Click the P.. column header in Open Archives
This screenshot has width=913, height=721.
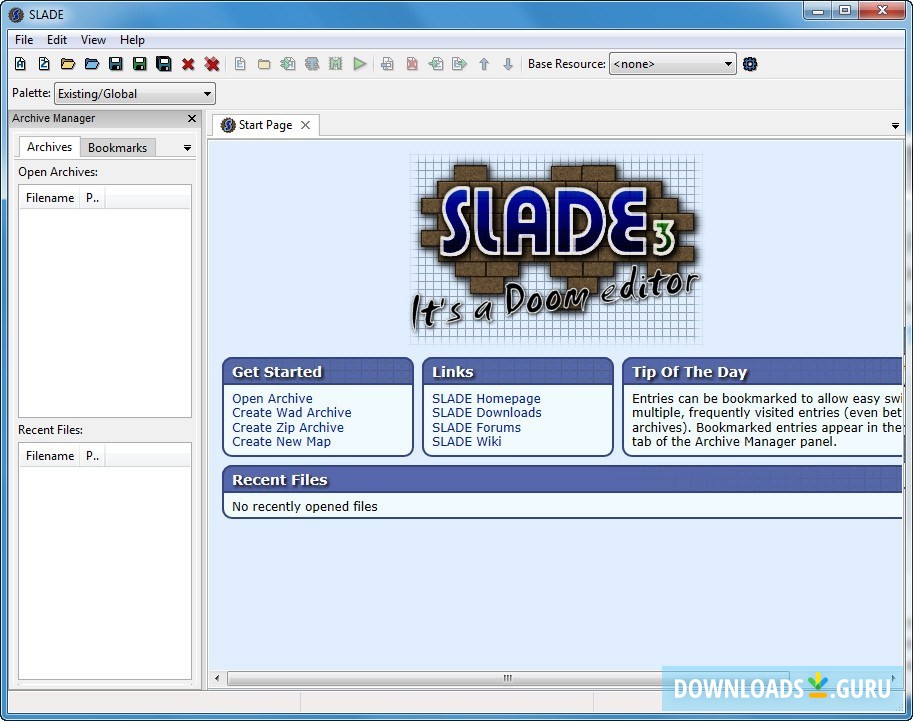[x=92, y=198]
